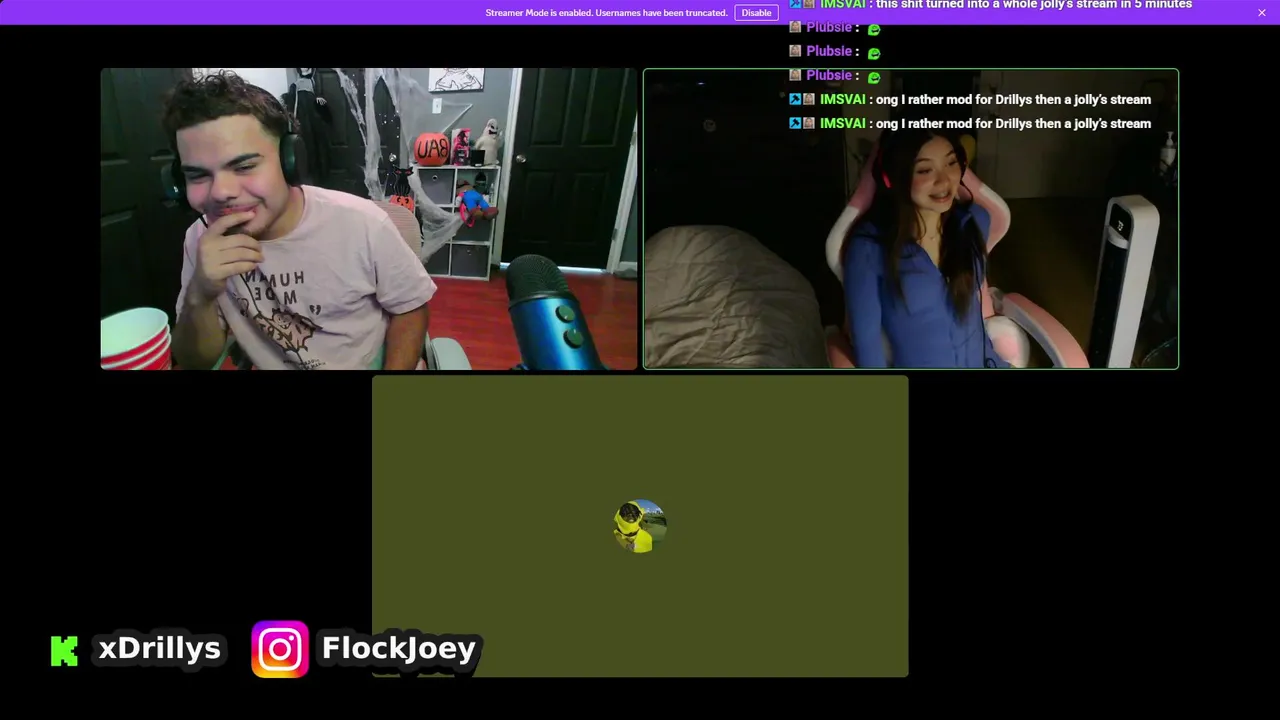The image size is (1280, 720).
Task: Click the FlockJoey Instagram handle
Action: (399, 648)
